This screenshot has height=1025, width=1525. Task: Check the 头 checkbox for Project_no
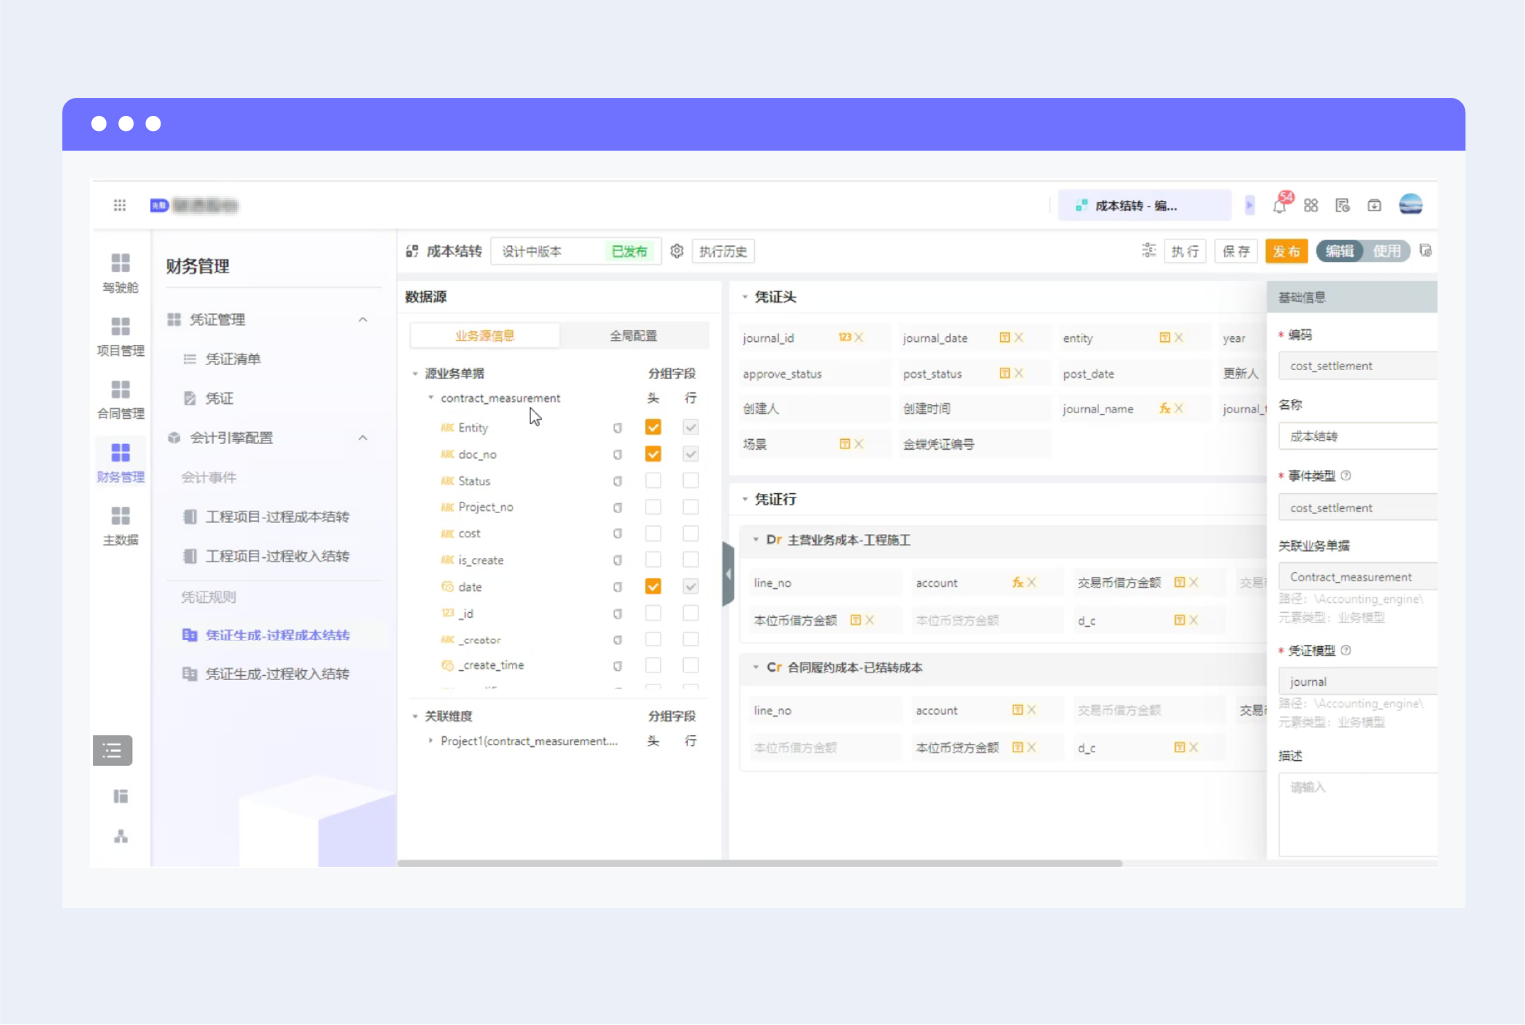653,507
